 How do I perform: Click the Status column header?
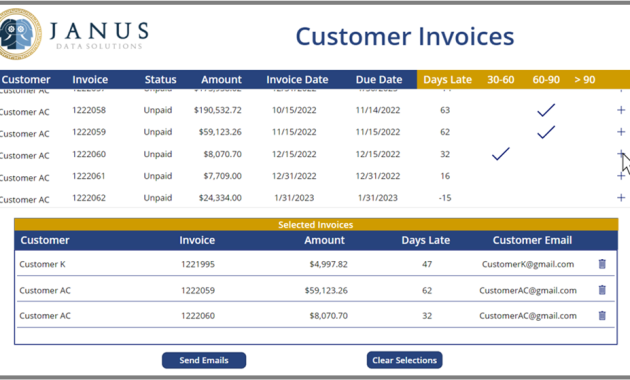[160, 80]
